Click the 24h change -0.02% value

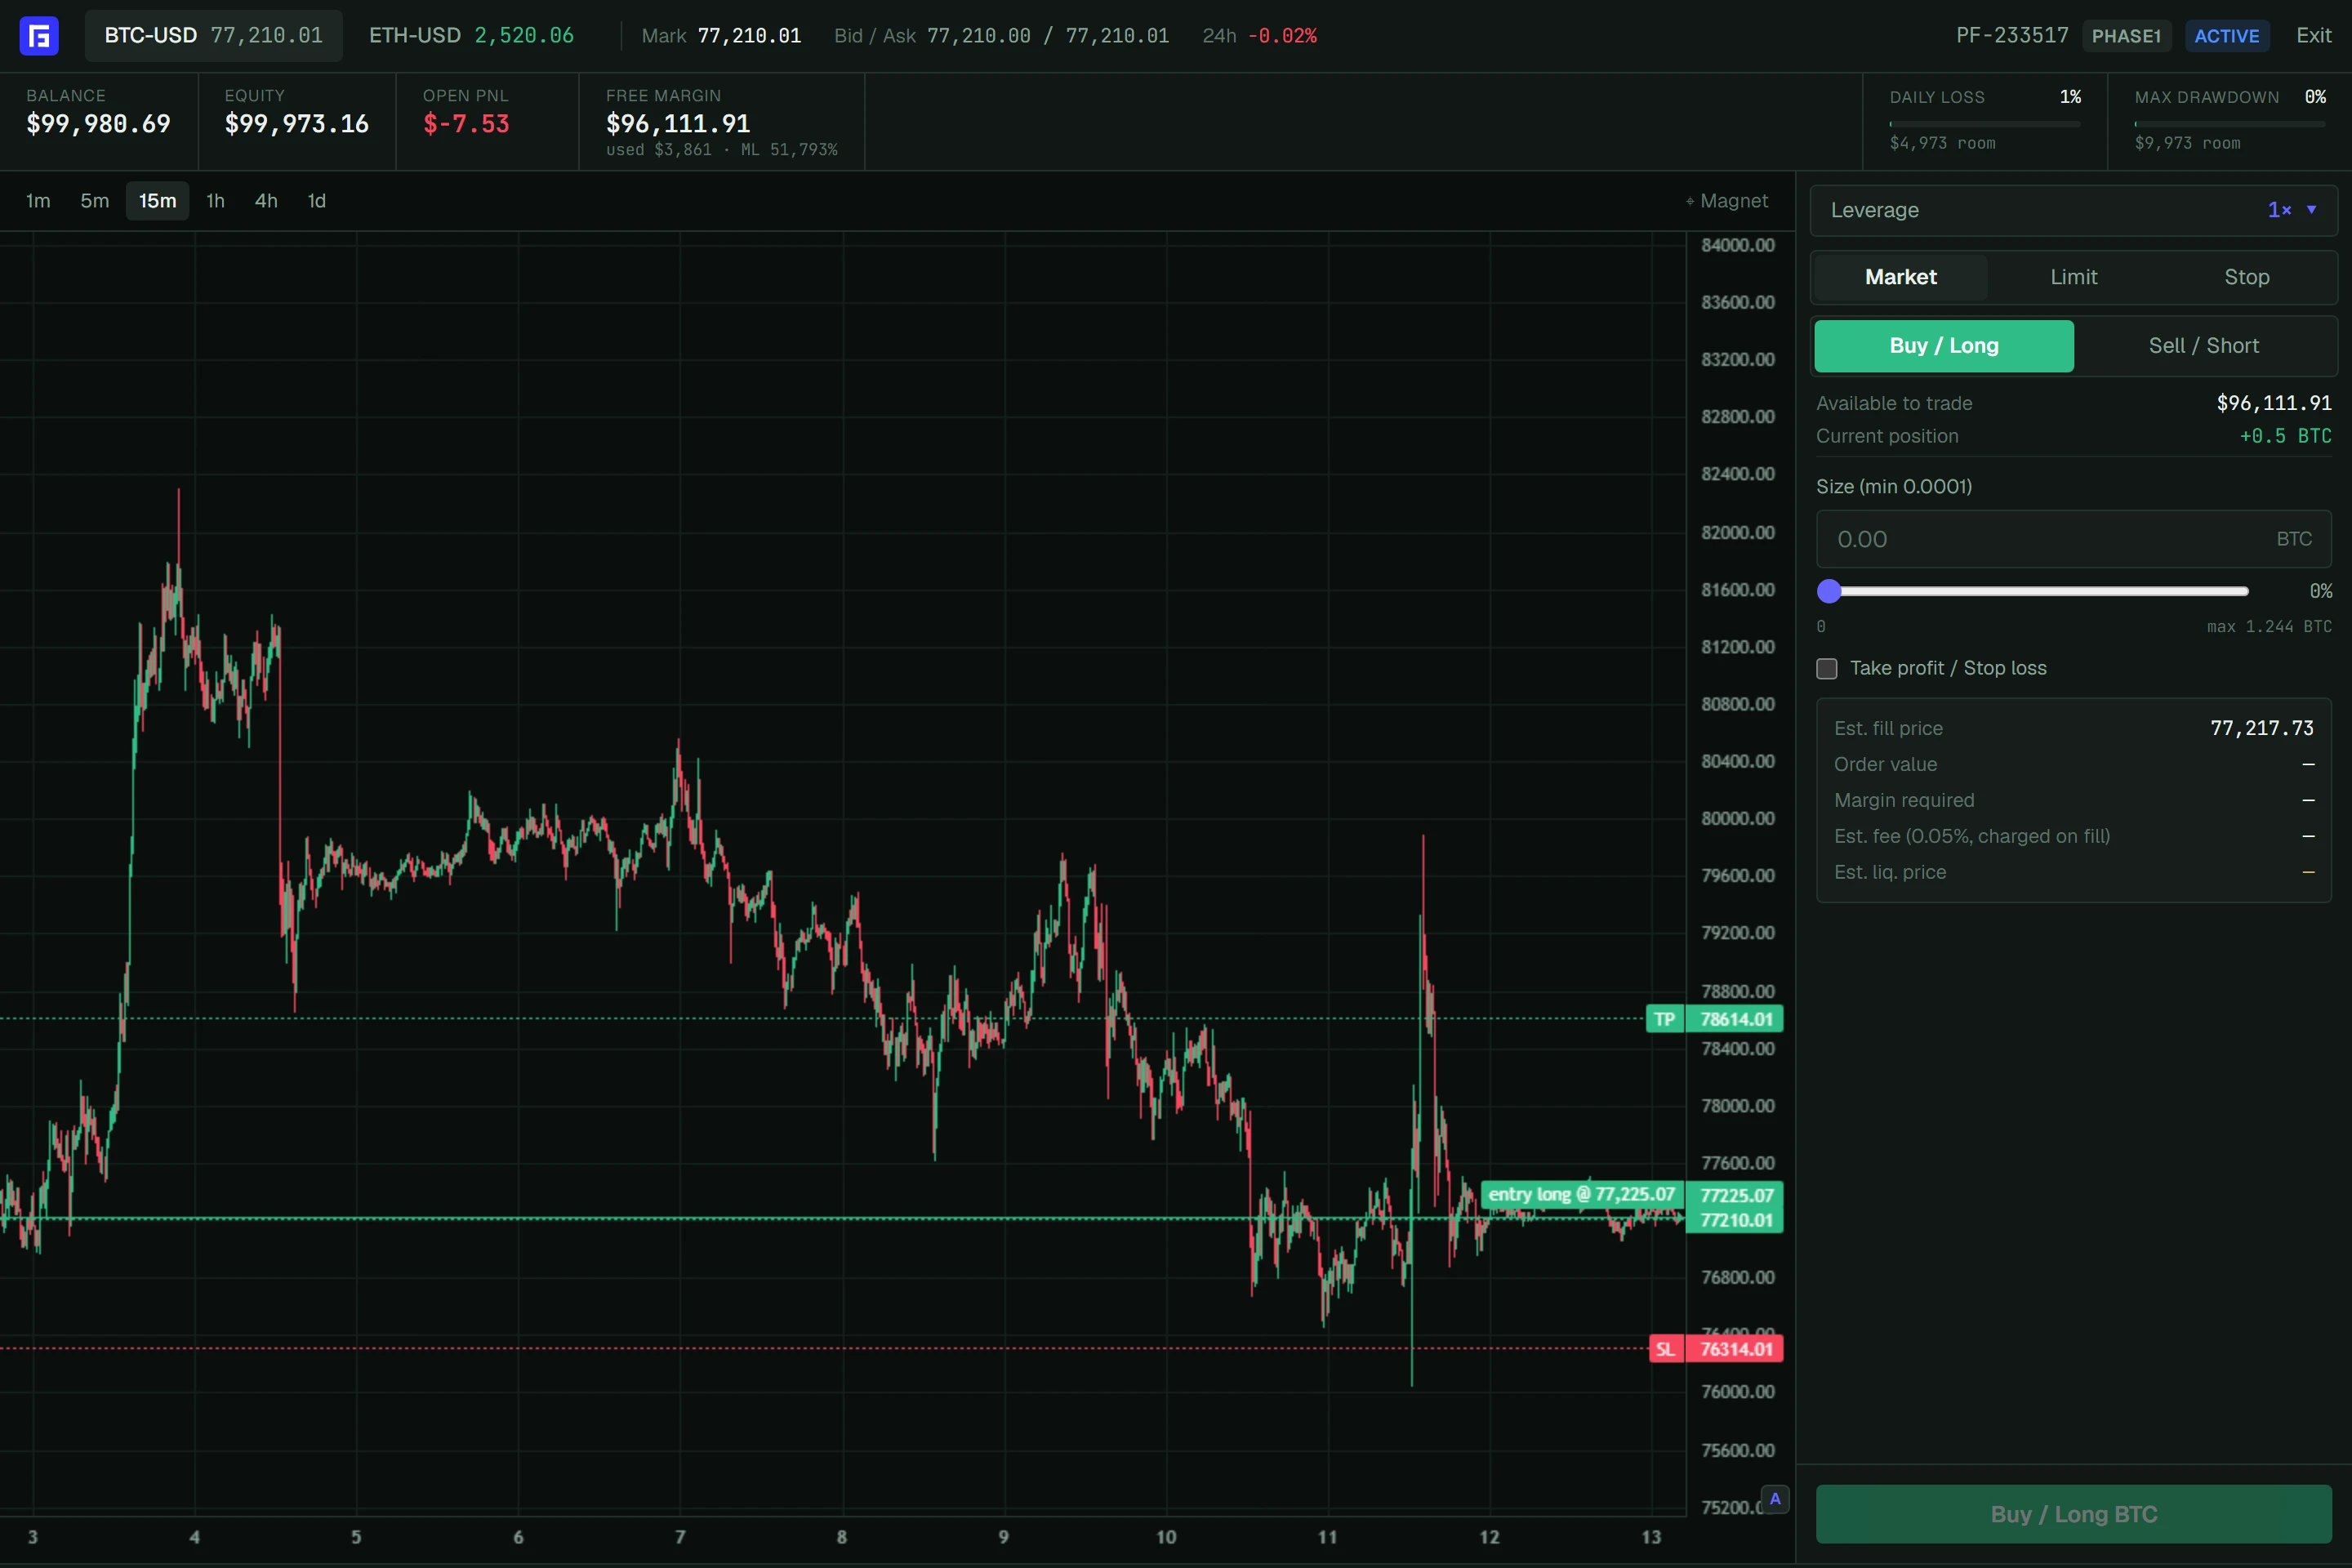(x=1282, y=36)
